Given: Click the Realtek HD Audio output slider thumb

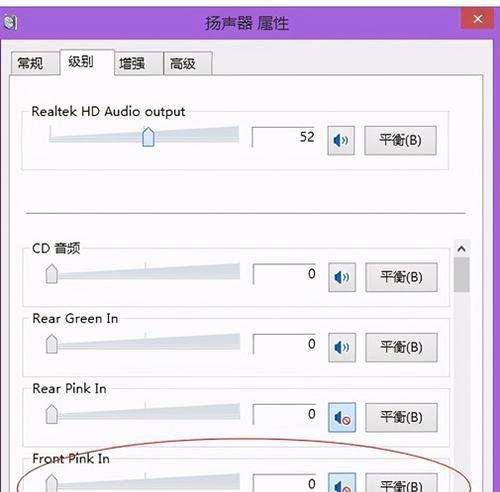Looking at the screenshot, I should [x=148, y=137].
